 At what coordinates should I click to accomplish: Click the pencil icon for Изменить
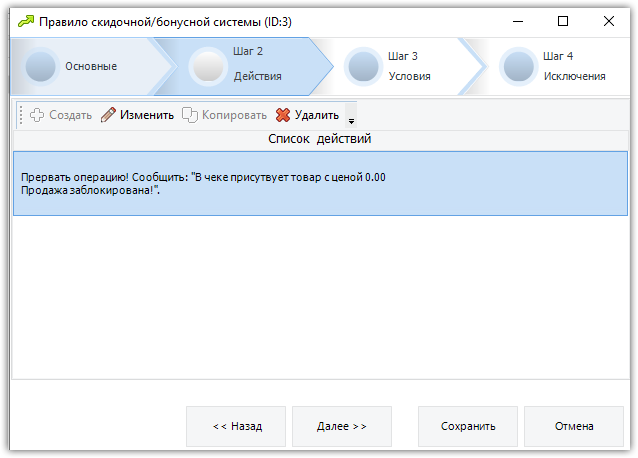108,115
